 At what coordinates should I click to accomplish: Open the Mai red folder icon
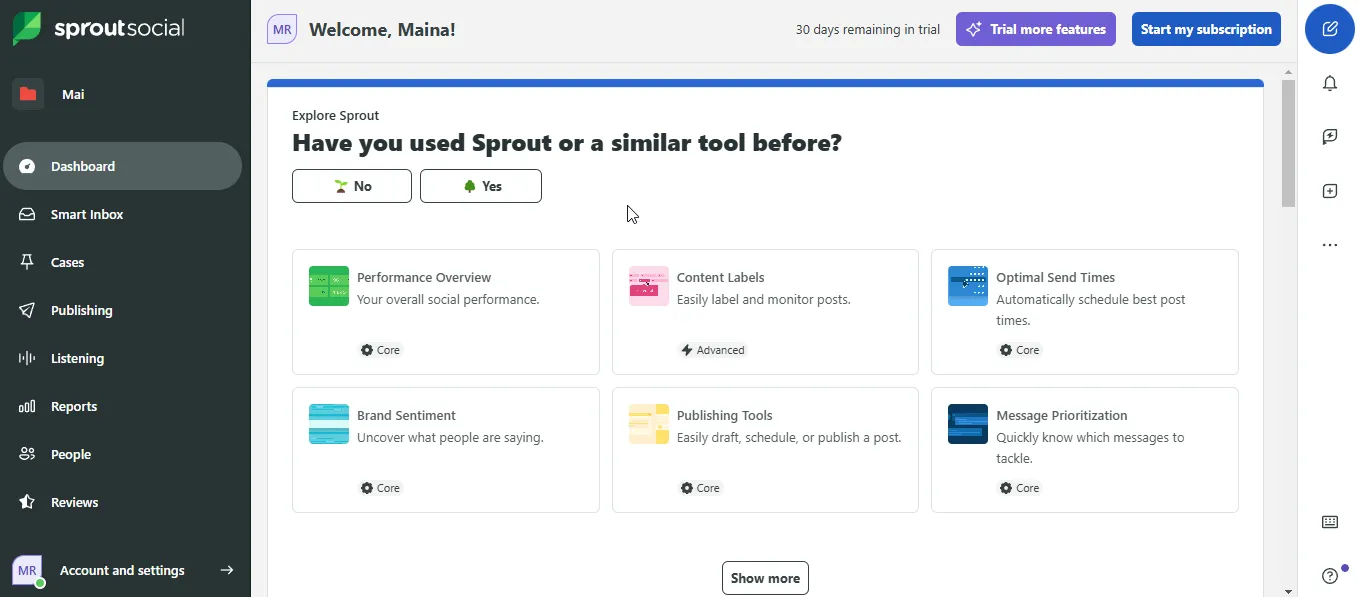(x=28, y=94)
